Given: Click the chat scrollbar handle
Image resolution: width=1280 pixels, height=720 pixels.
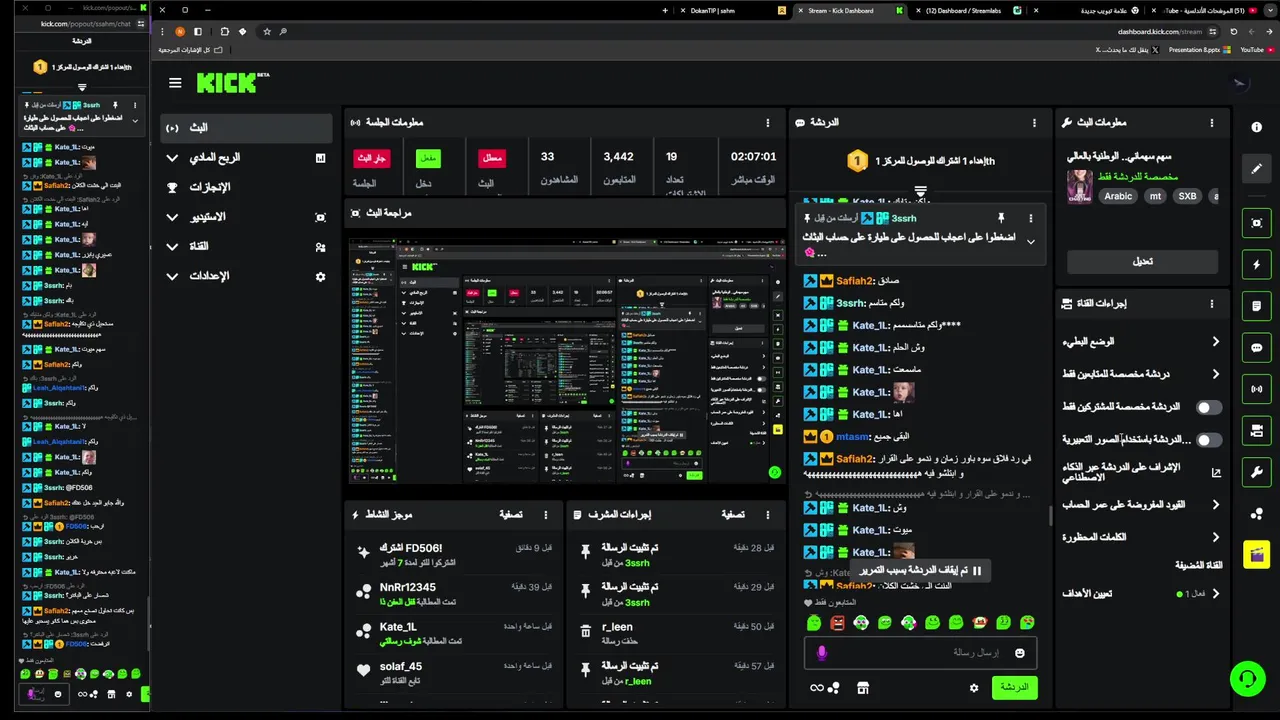Looking at the screenshot, I should (1049, 515).
